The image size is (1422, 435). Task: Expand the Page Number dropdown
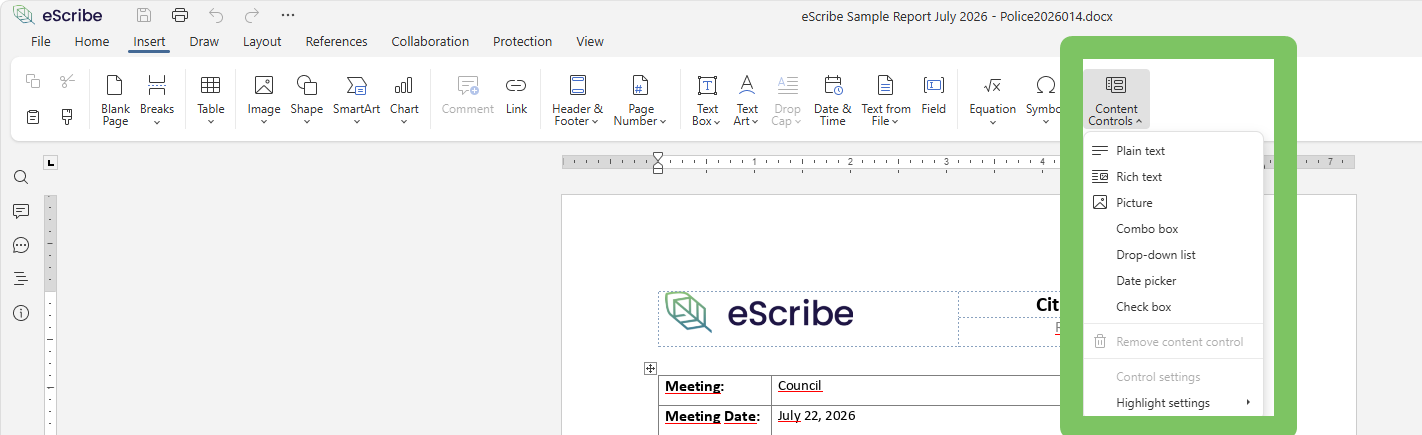(641, 99)
